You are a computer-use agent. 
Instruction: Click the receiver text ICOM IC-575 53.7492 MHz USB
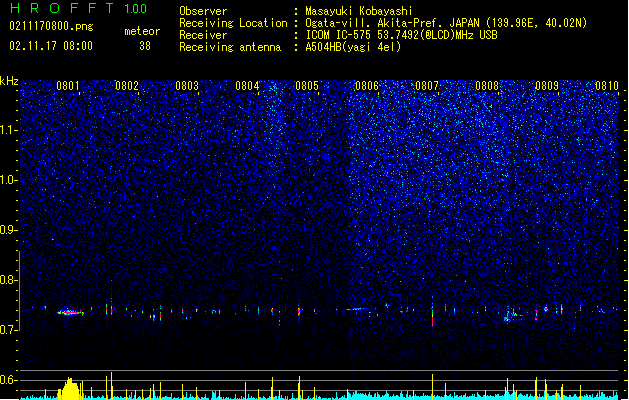pos(401,35)
